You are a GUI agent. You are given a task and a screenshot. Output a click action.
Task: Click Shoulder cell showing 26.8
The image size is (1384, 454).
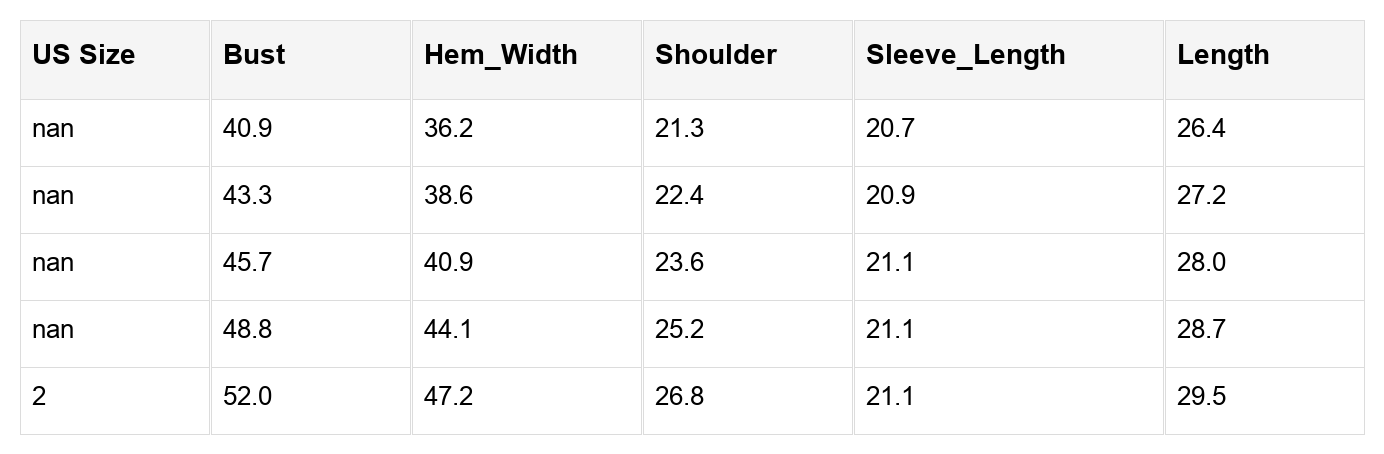[x=679, y=397]
